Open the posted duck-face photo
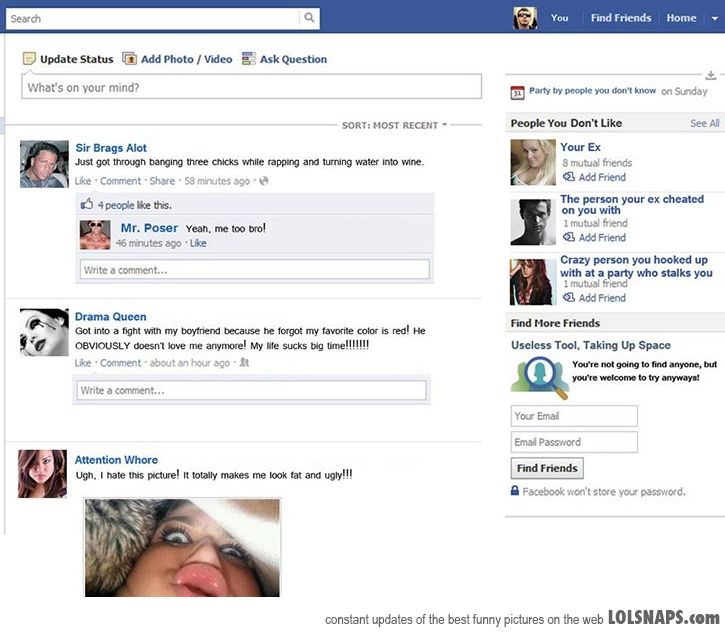The image size is (725, 637). (x=182, y=548)
